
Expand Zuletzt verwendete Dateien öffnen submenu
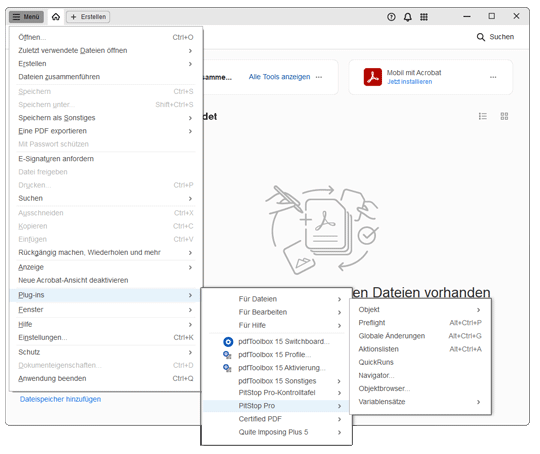pyautogui.click(x=105, y=50)
